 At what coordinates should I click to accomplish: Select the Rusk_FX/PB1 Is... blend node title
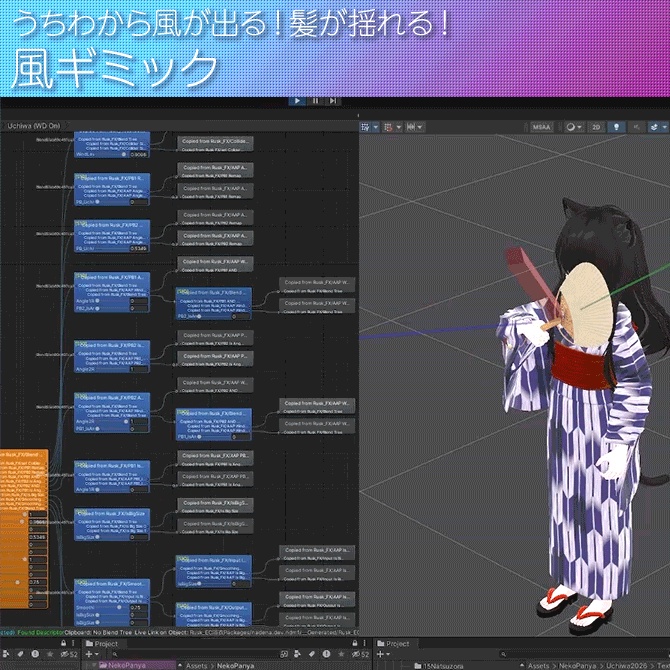coord(112,465)
